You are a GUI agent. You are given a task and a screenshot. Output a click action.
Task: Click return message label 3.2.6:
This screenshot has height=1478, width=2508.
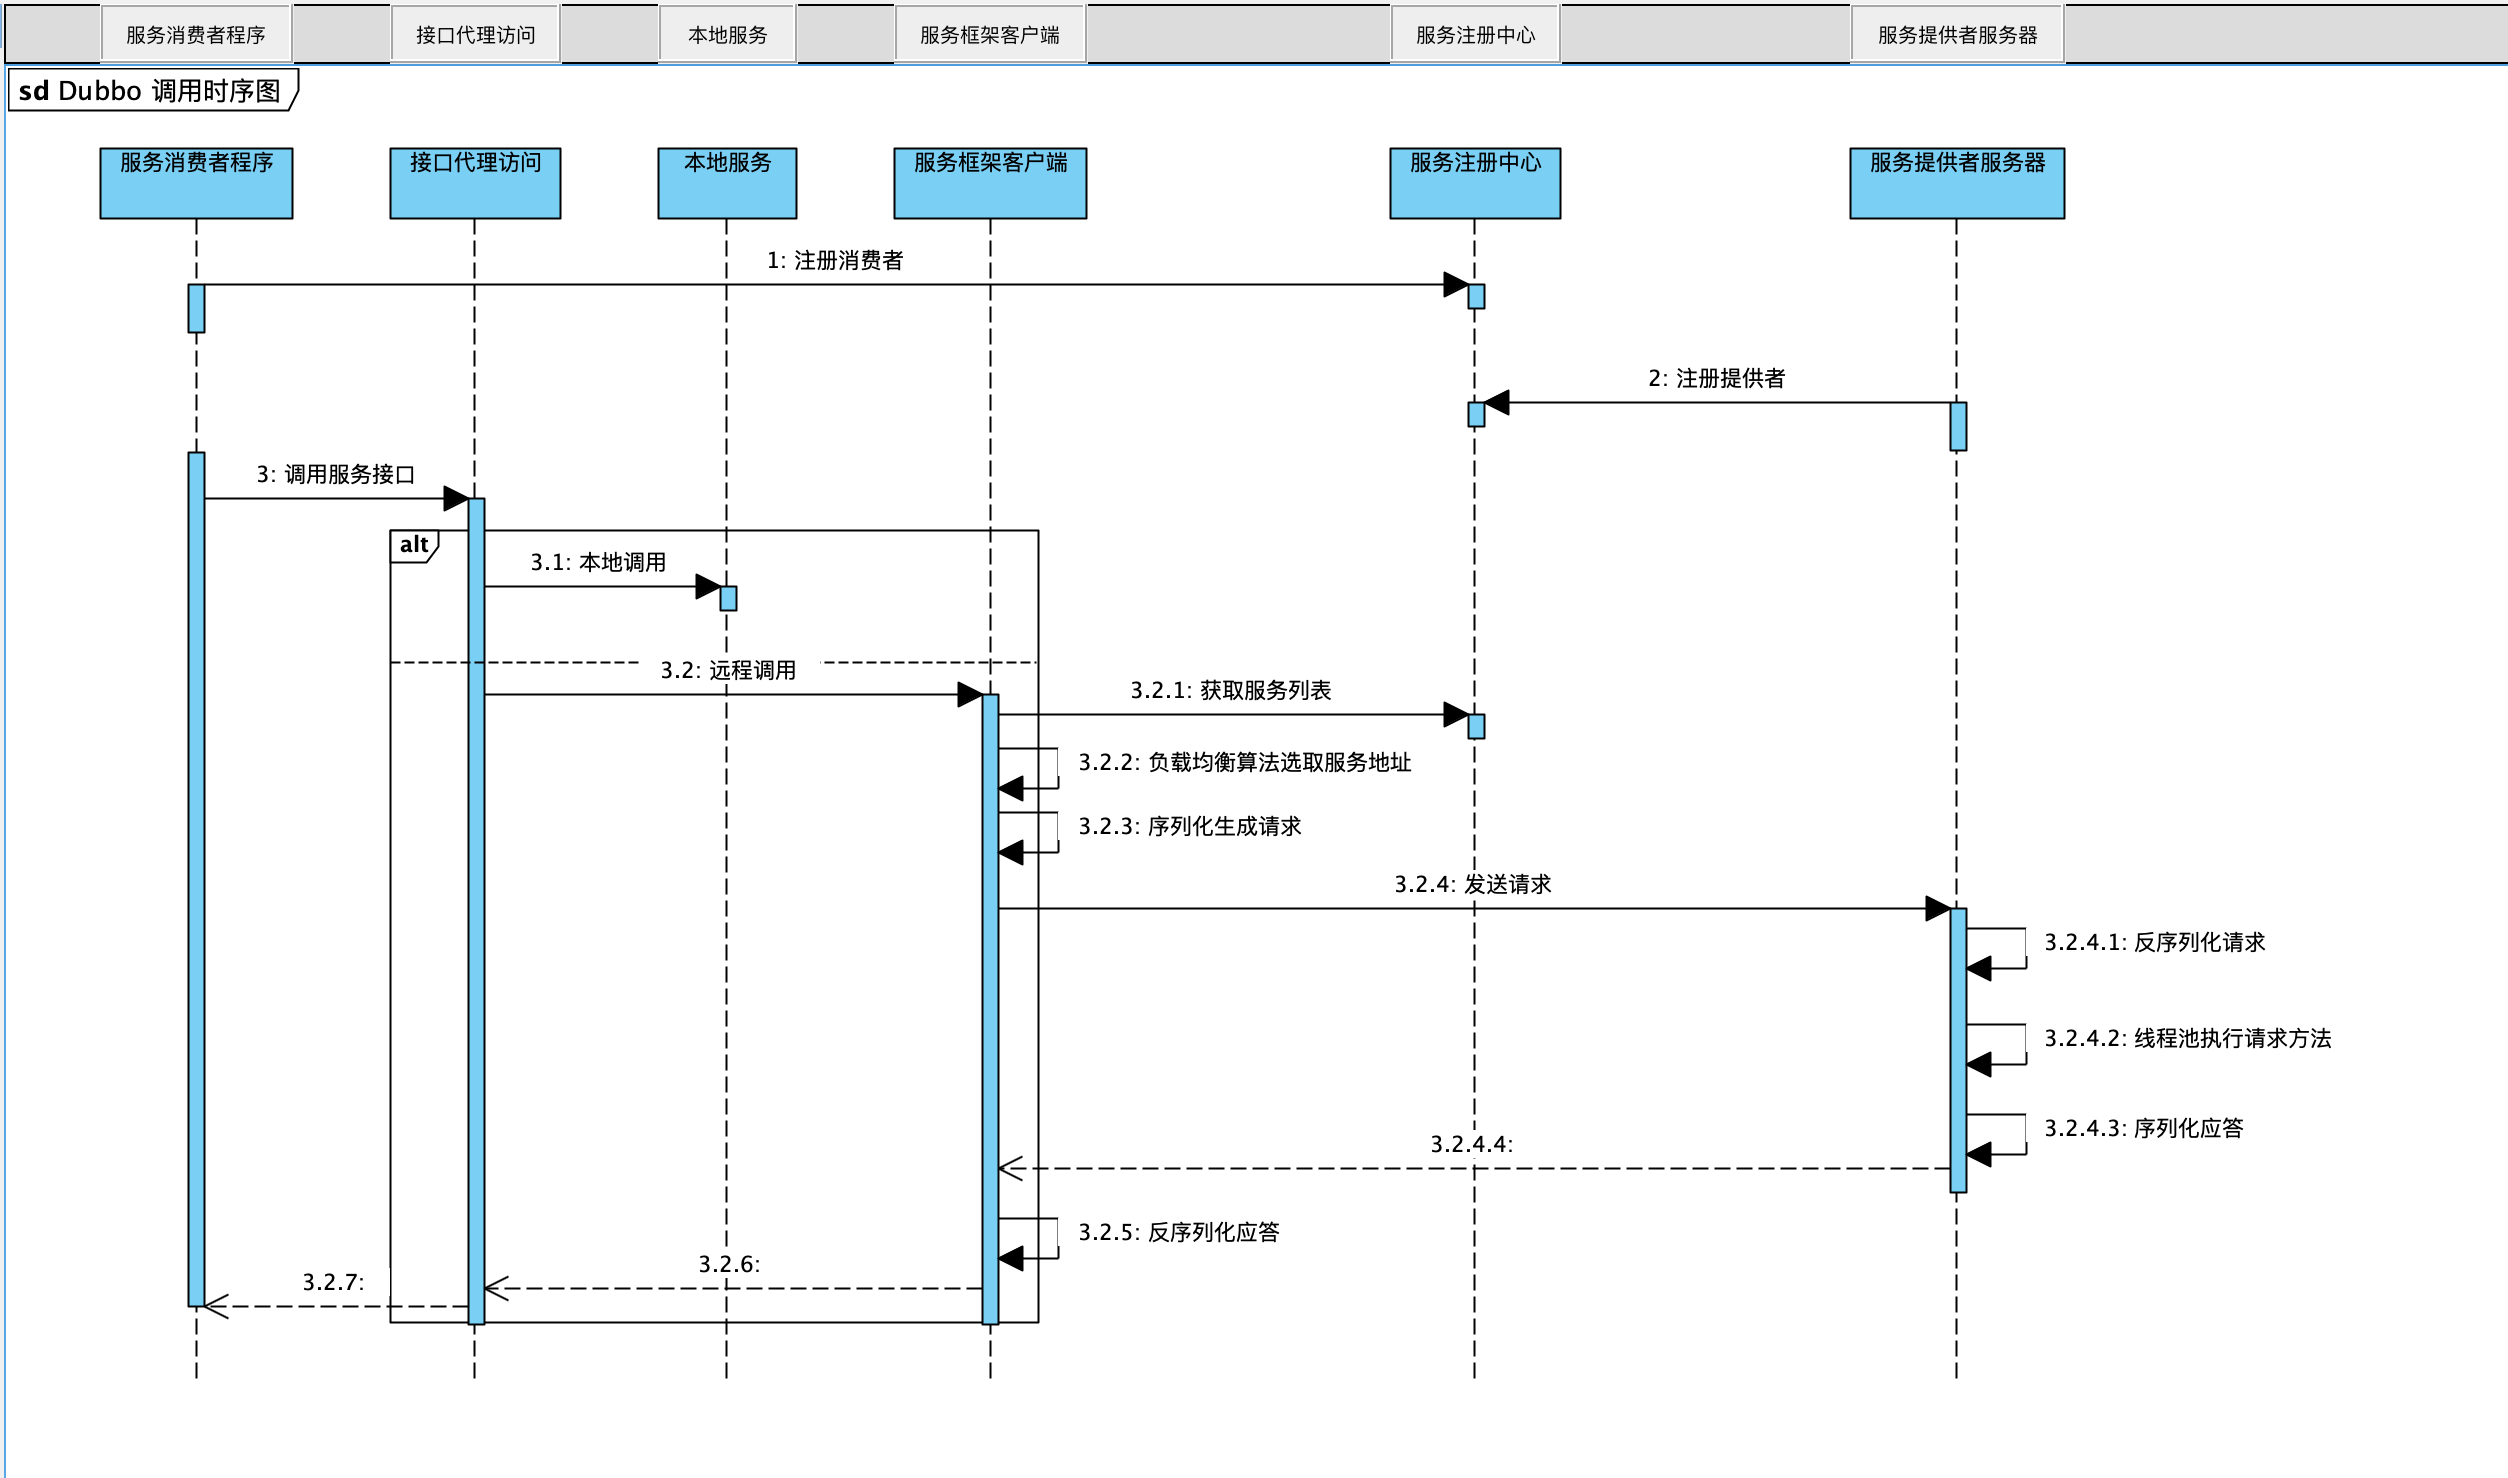pos(729,1264)
